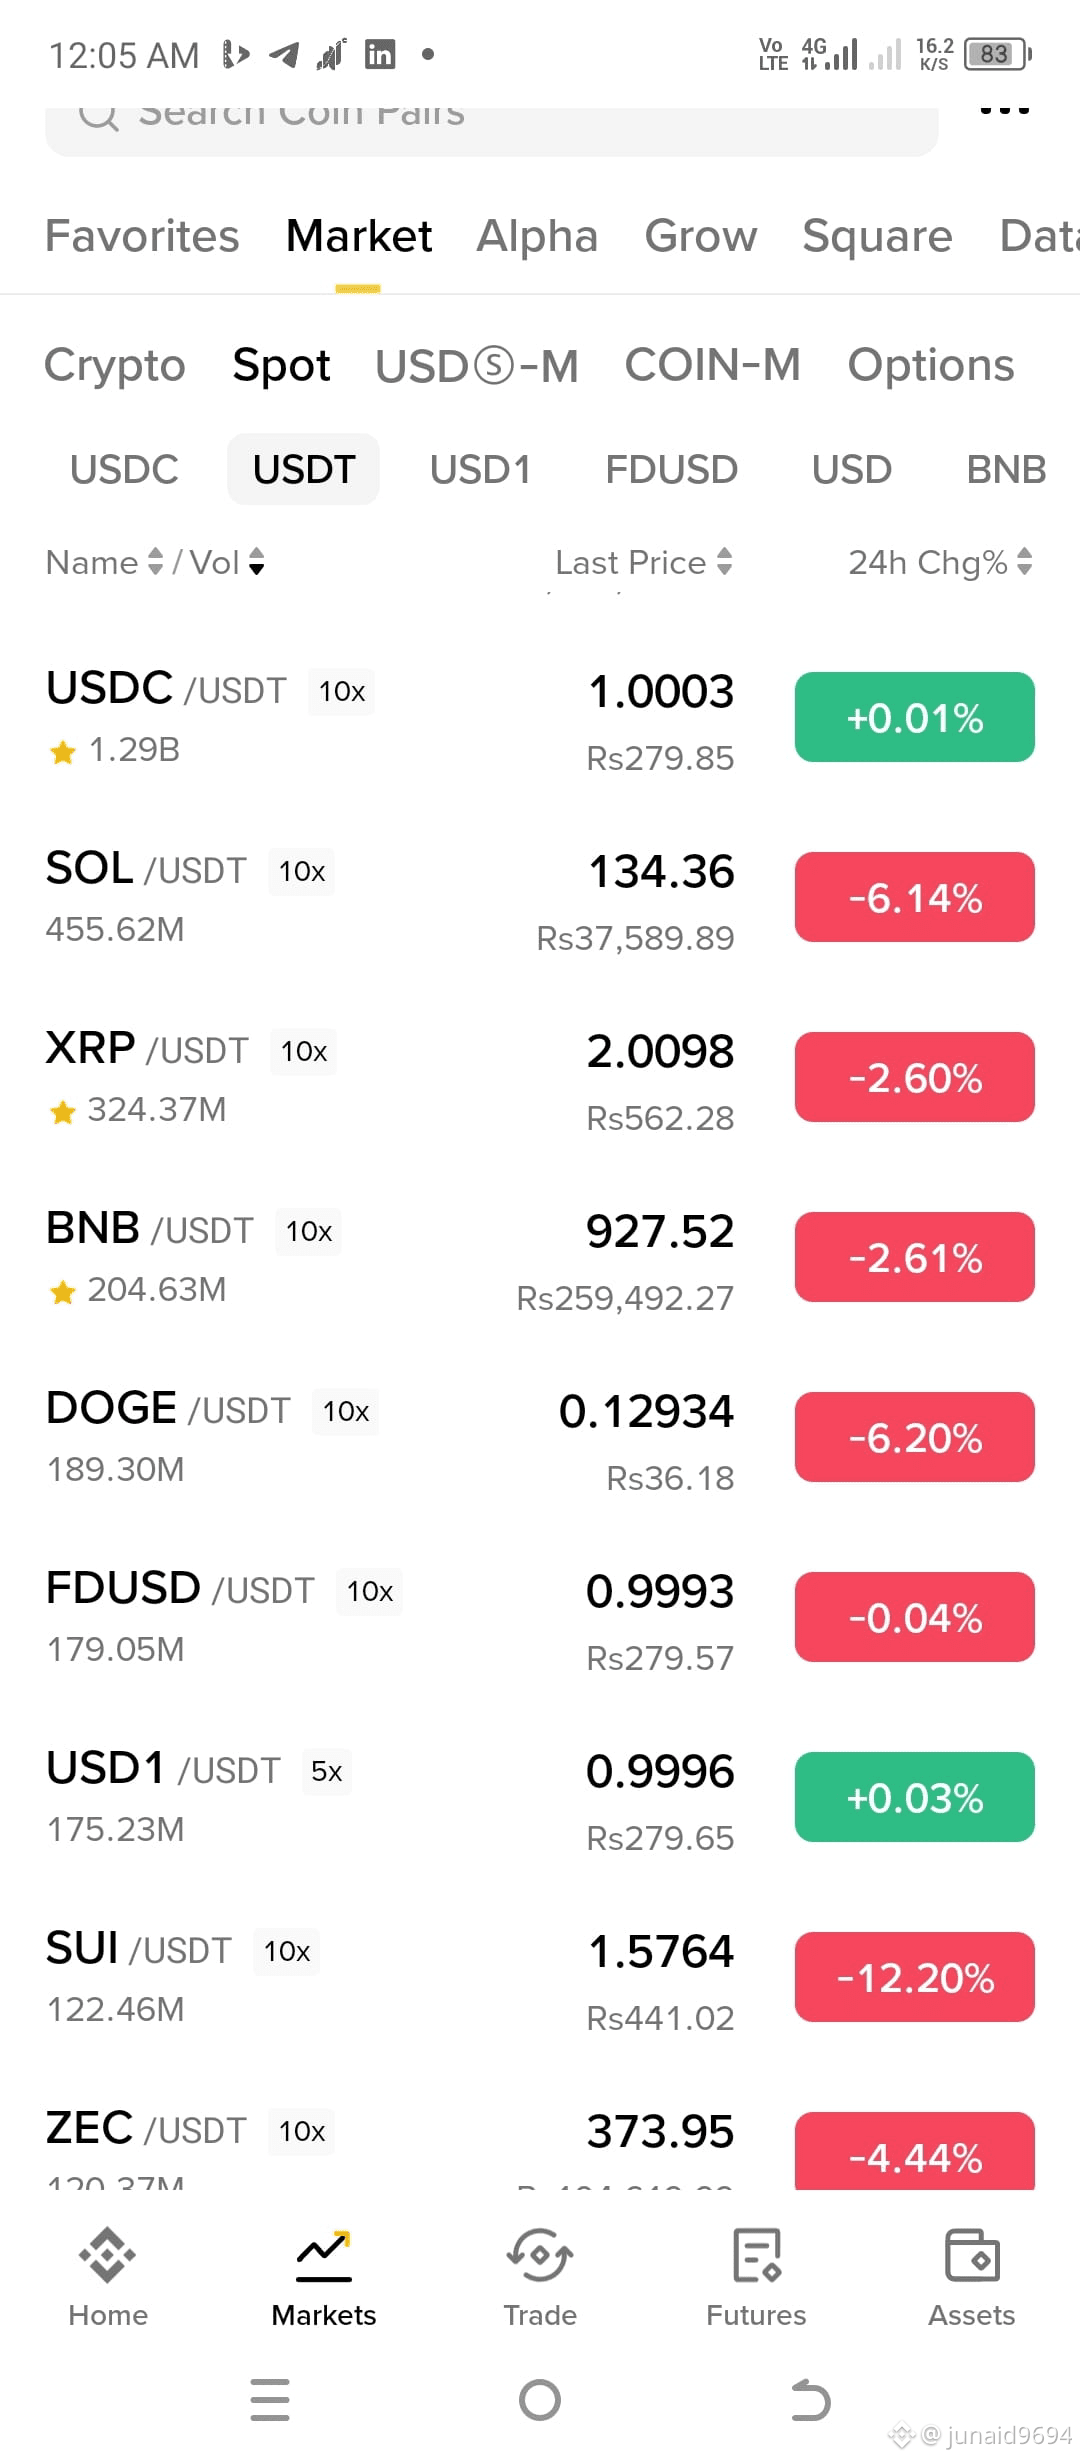Tap the favorite star next to BNB volume
The image size is (1080, 2460).
coord(63,1292)
